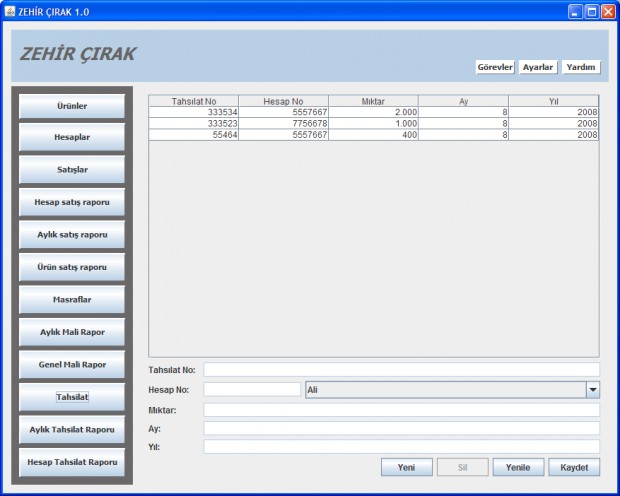Open Aylık satış raporu
Viewport: 620px width, 496px height.
72,235
